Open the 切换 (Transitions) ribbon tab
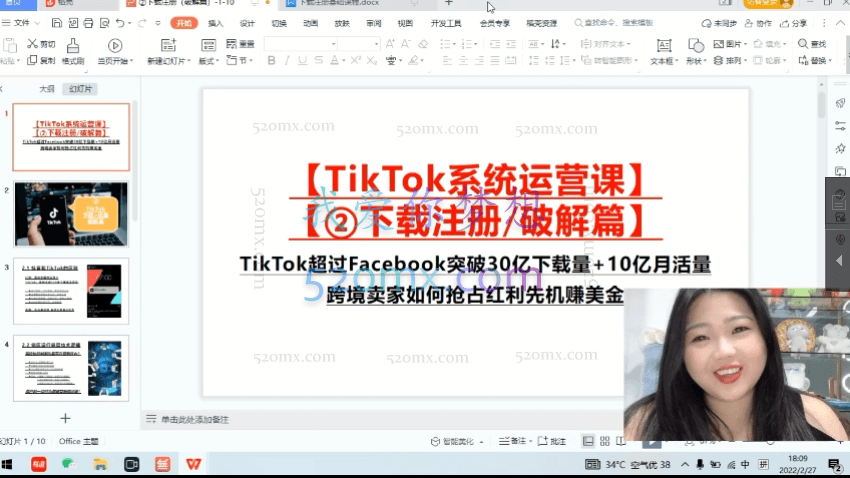 pyautogui.click(x=279, y=23)
